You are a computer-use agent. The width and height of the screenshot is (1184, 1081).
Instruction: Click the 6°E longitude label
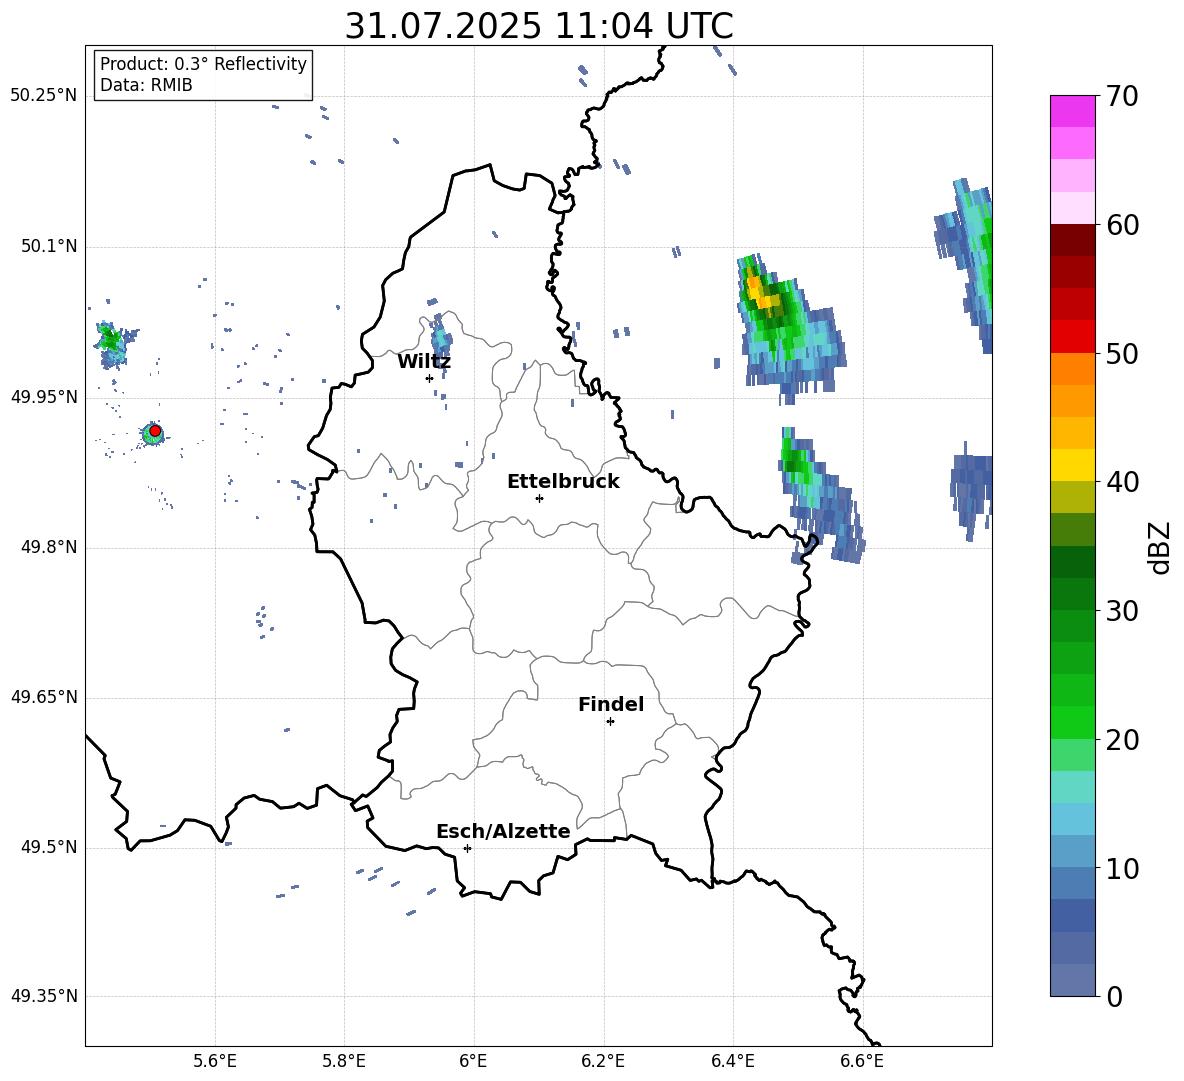473,1061
